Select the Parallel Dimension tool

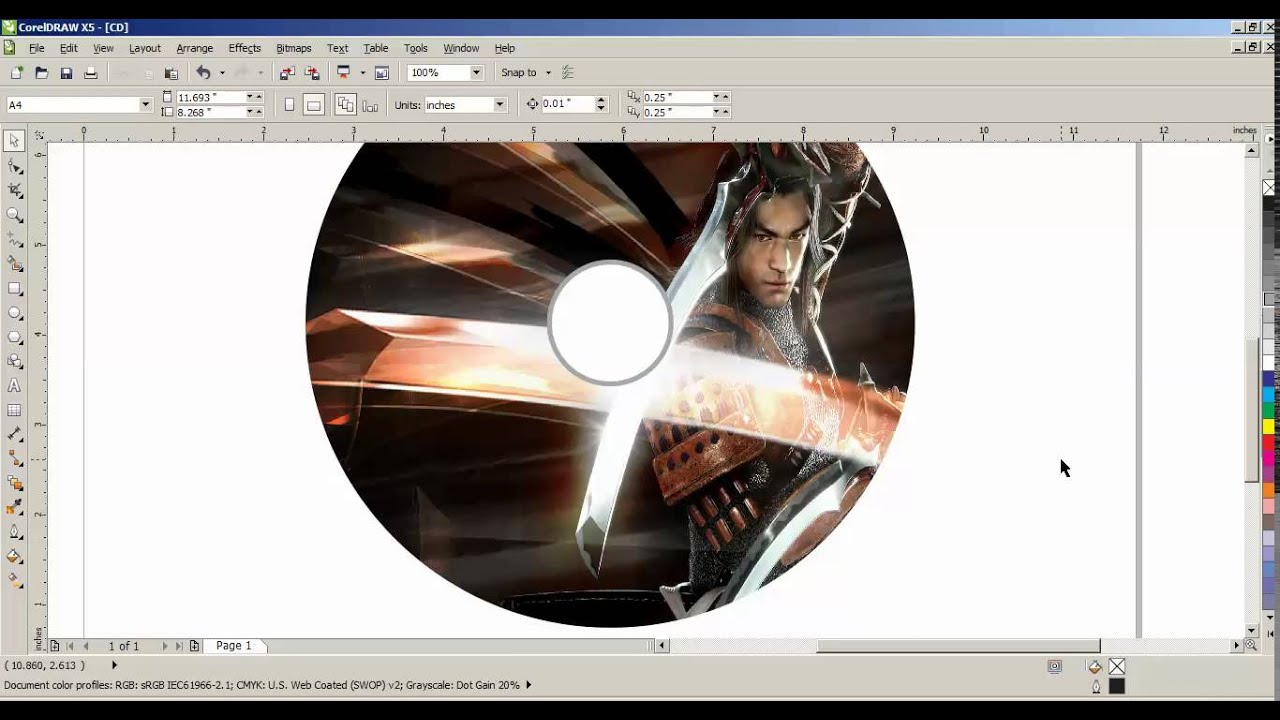pos(15,435)
